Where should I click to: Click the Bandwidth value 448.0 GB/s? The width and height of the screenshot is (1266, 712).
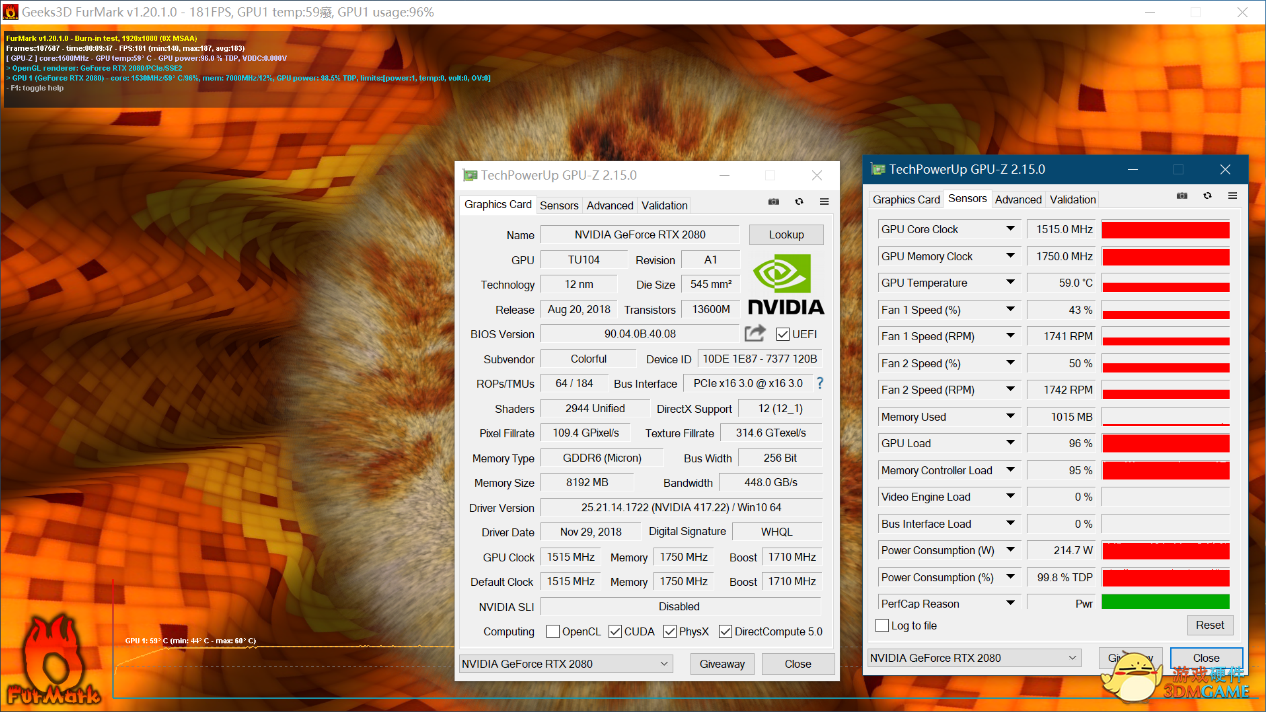[x=772, y=482]
